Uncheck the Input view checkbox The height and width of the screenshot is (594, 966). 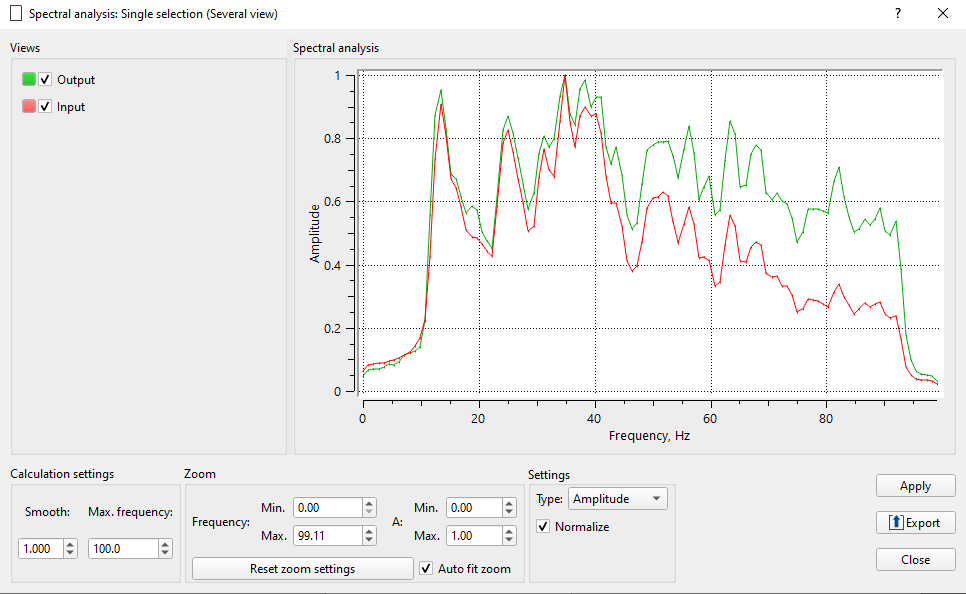click(45, 106)
